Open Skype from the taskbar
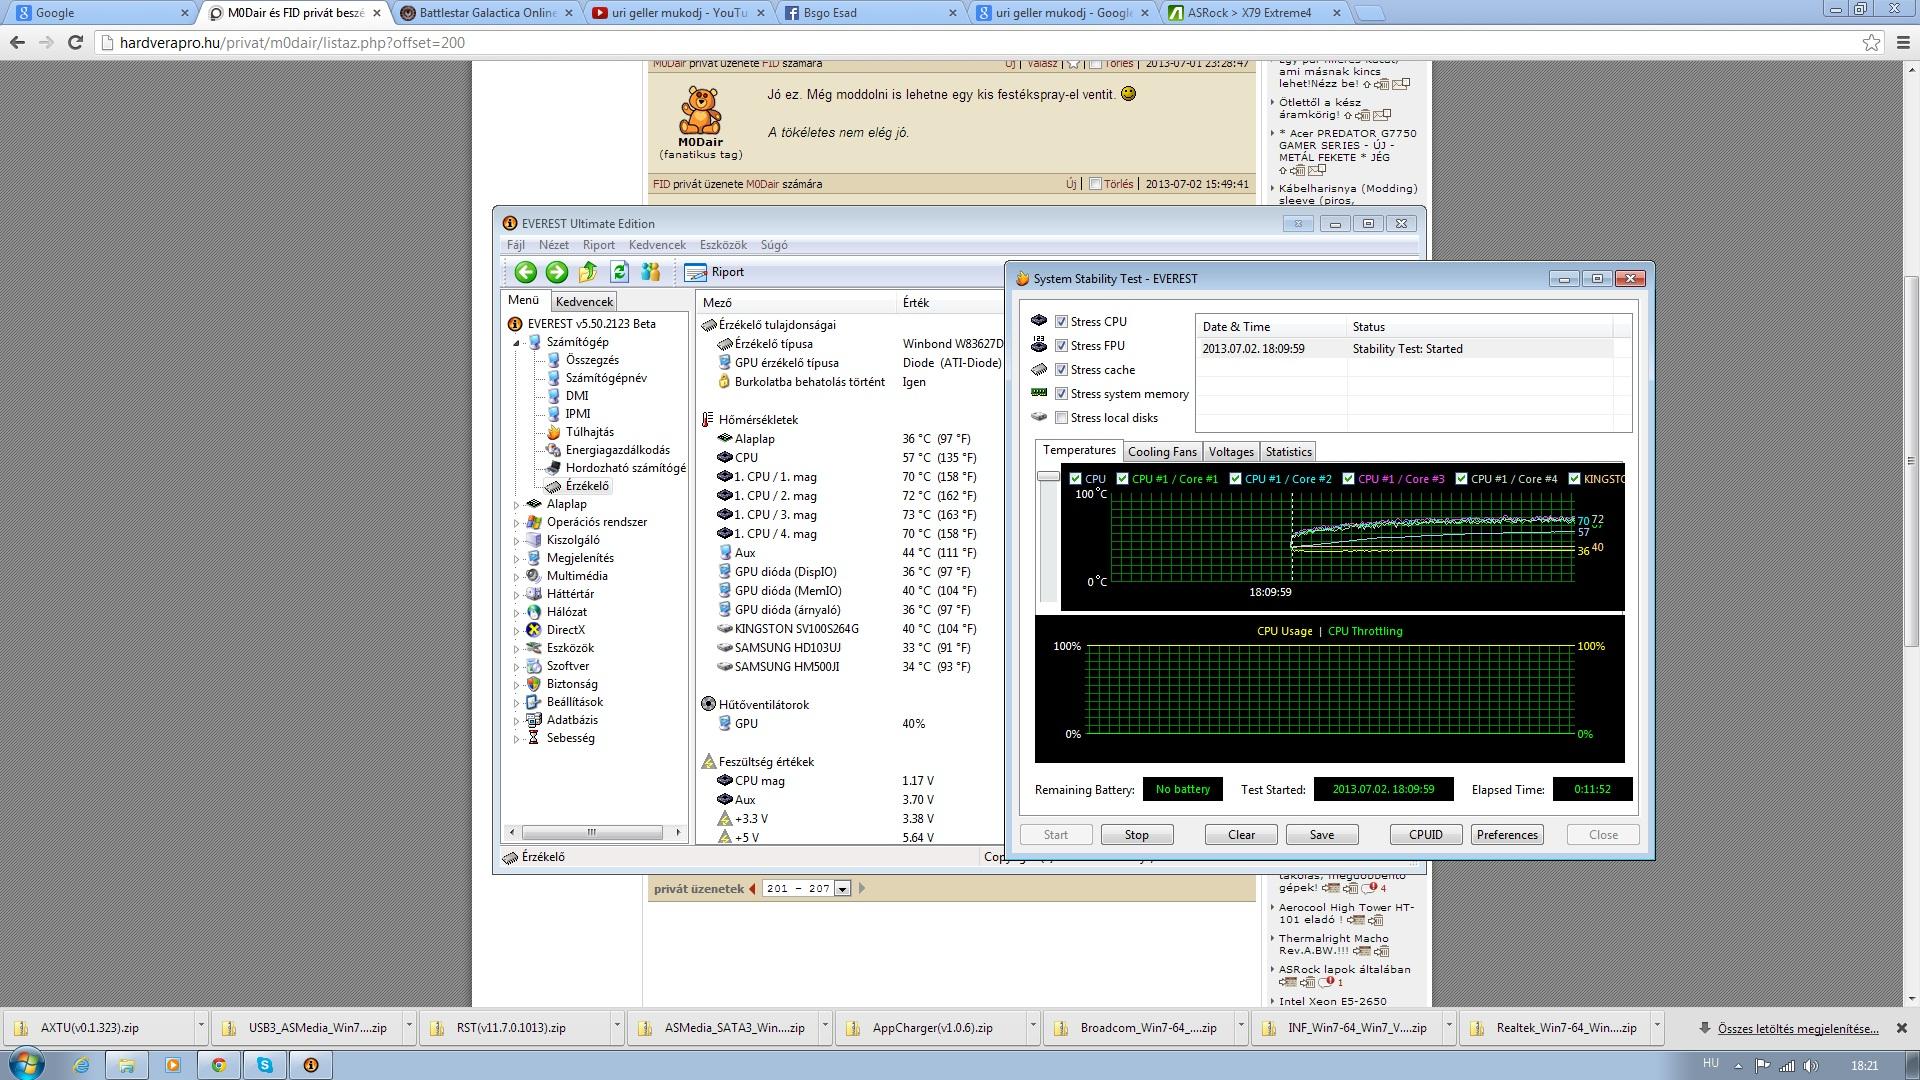This screenshot has width=1920, height=1080. click(265, 1065)
